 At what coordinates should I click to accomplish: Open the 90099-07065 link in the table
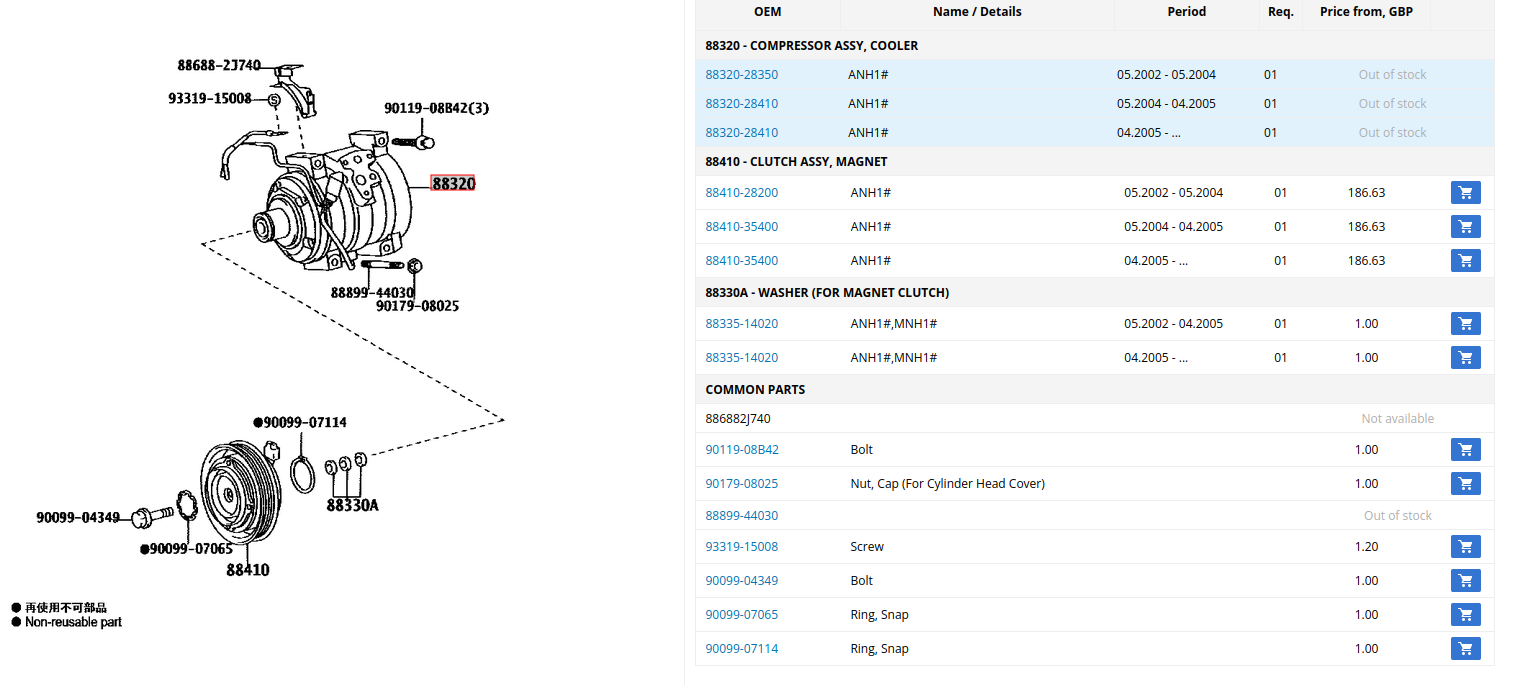tap(741, 615)
